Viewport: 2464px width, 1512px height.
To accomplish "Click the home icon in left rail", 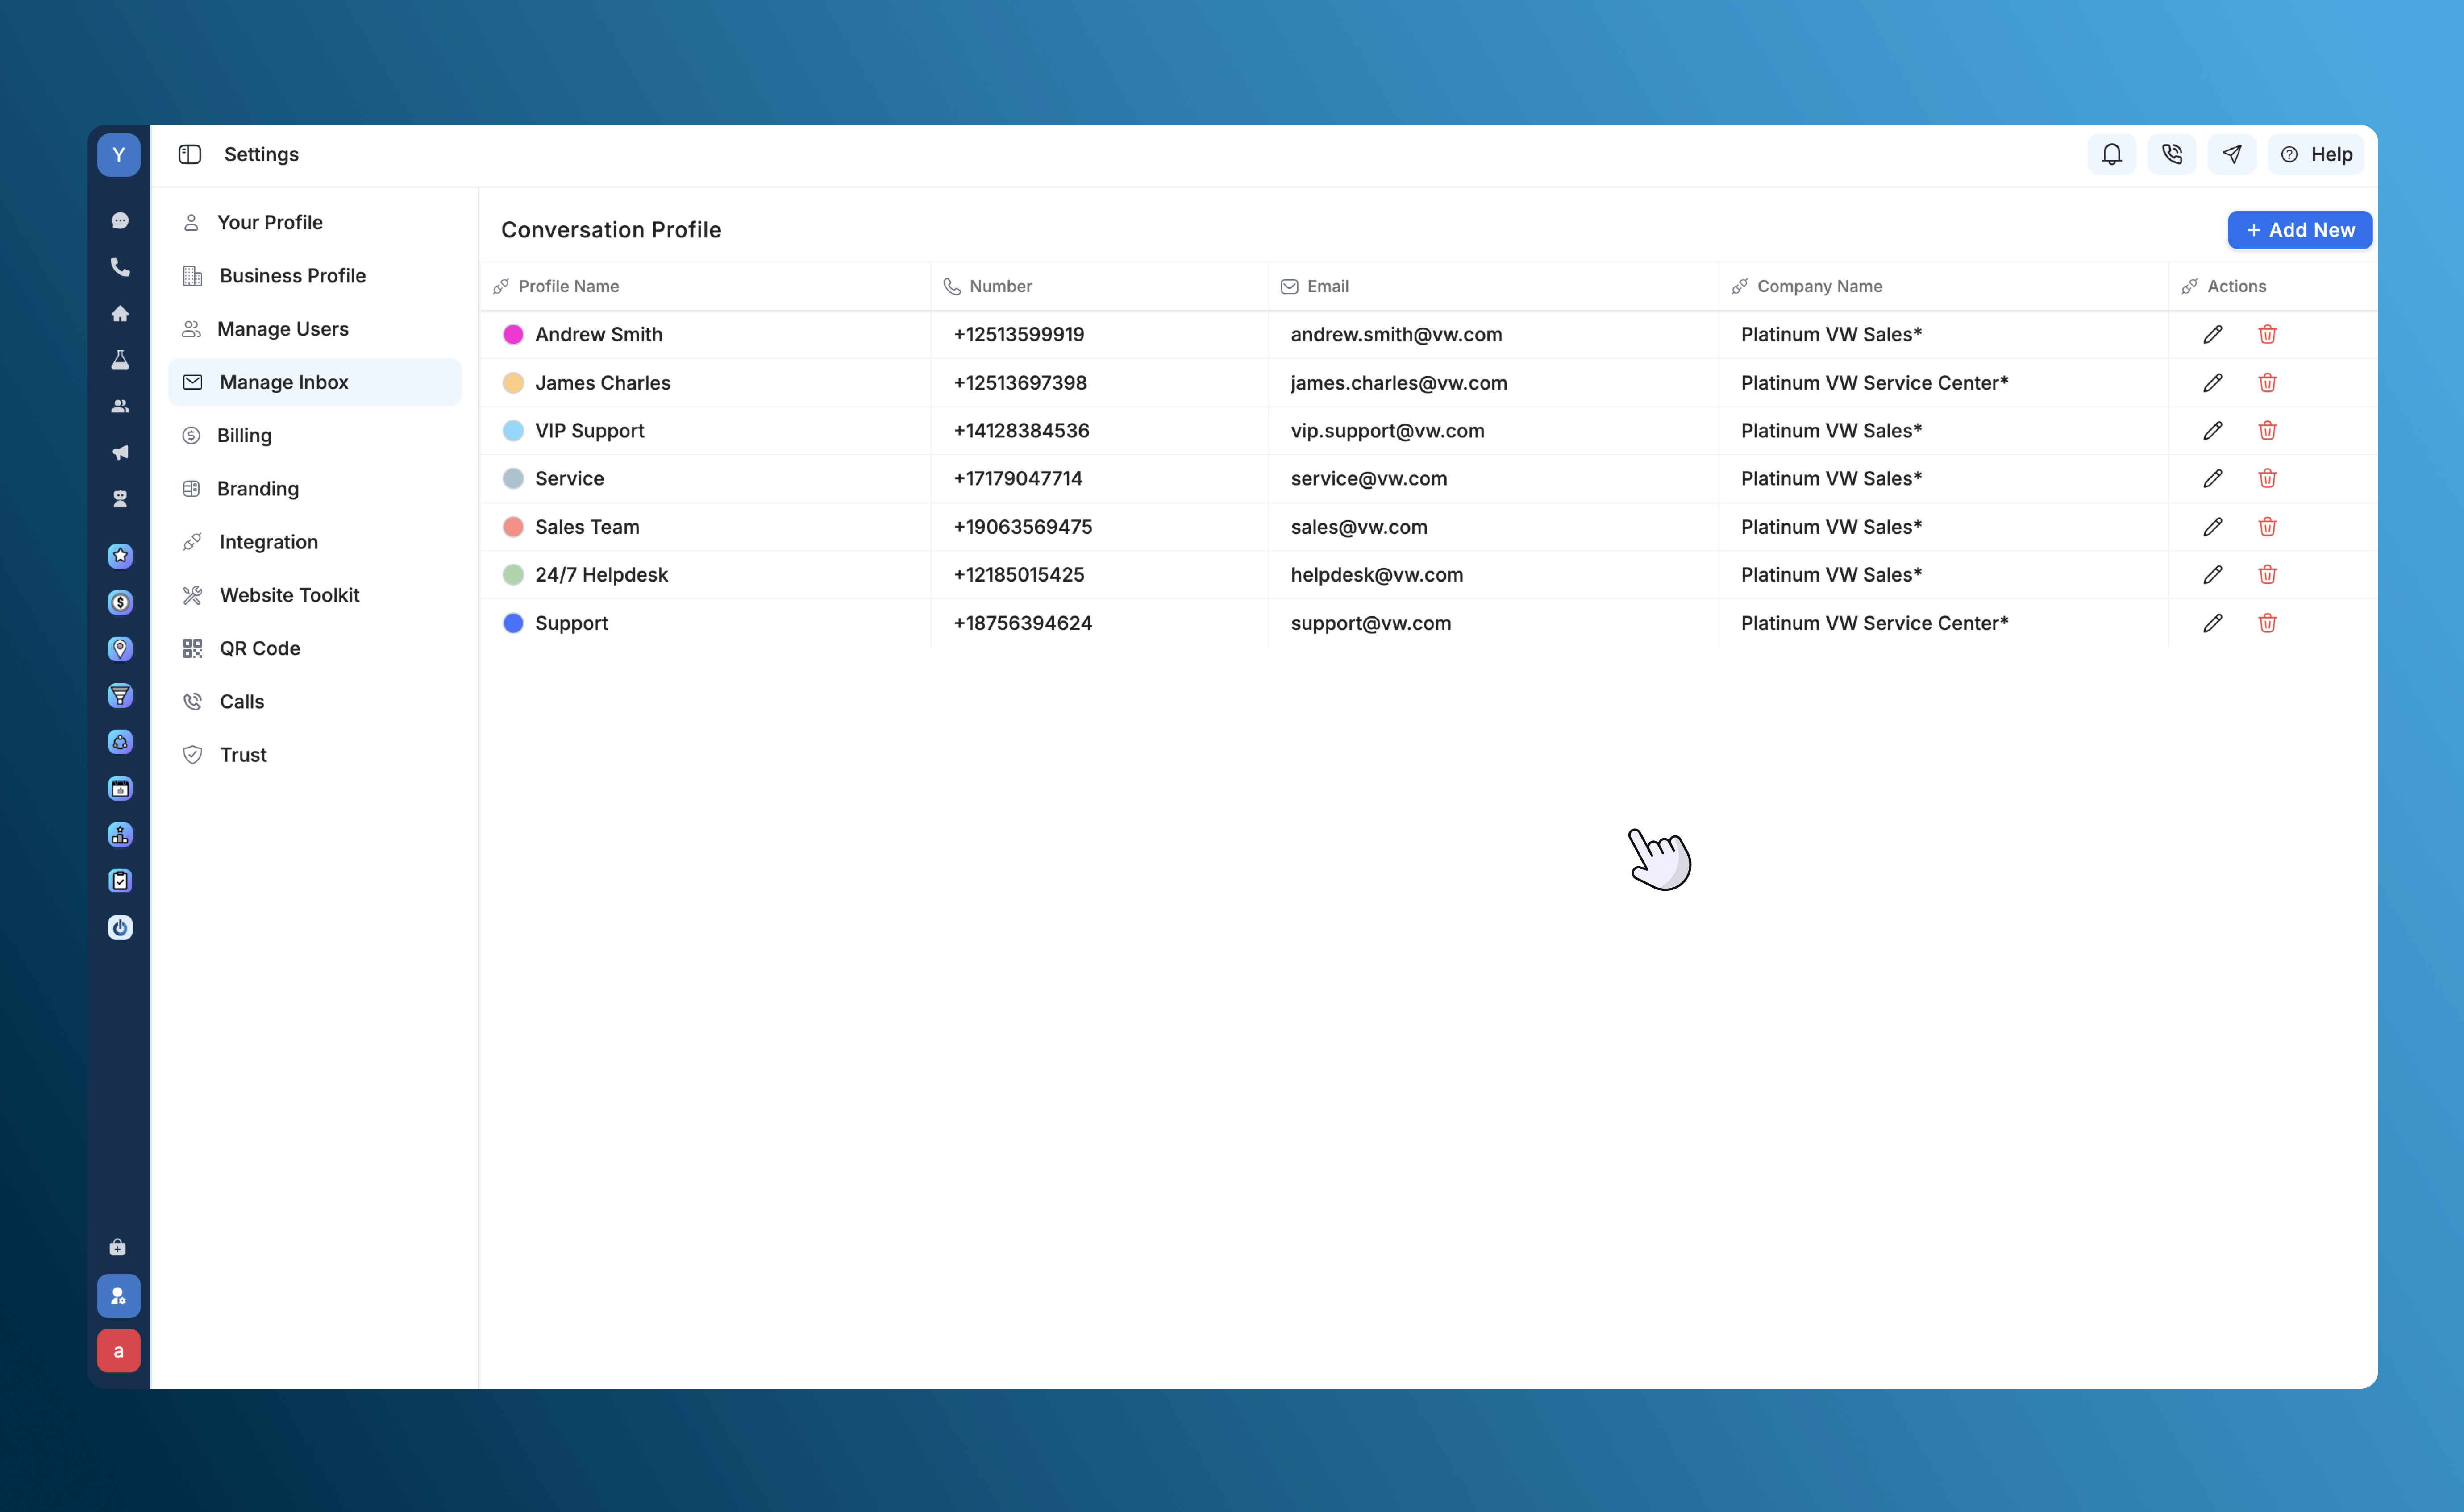I will 120,314.
